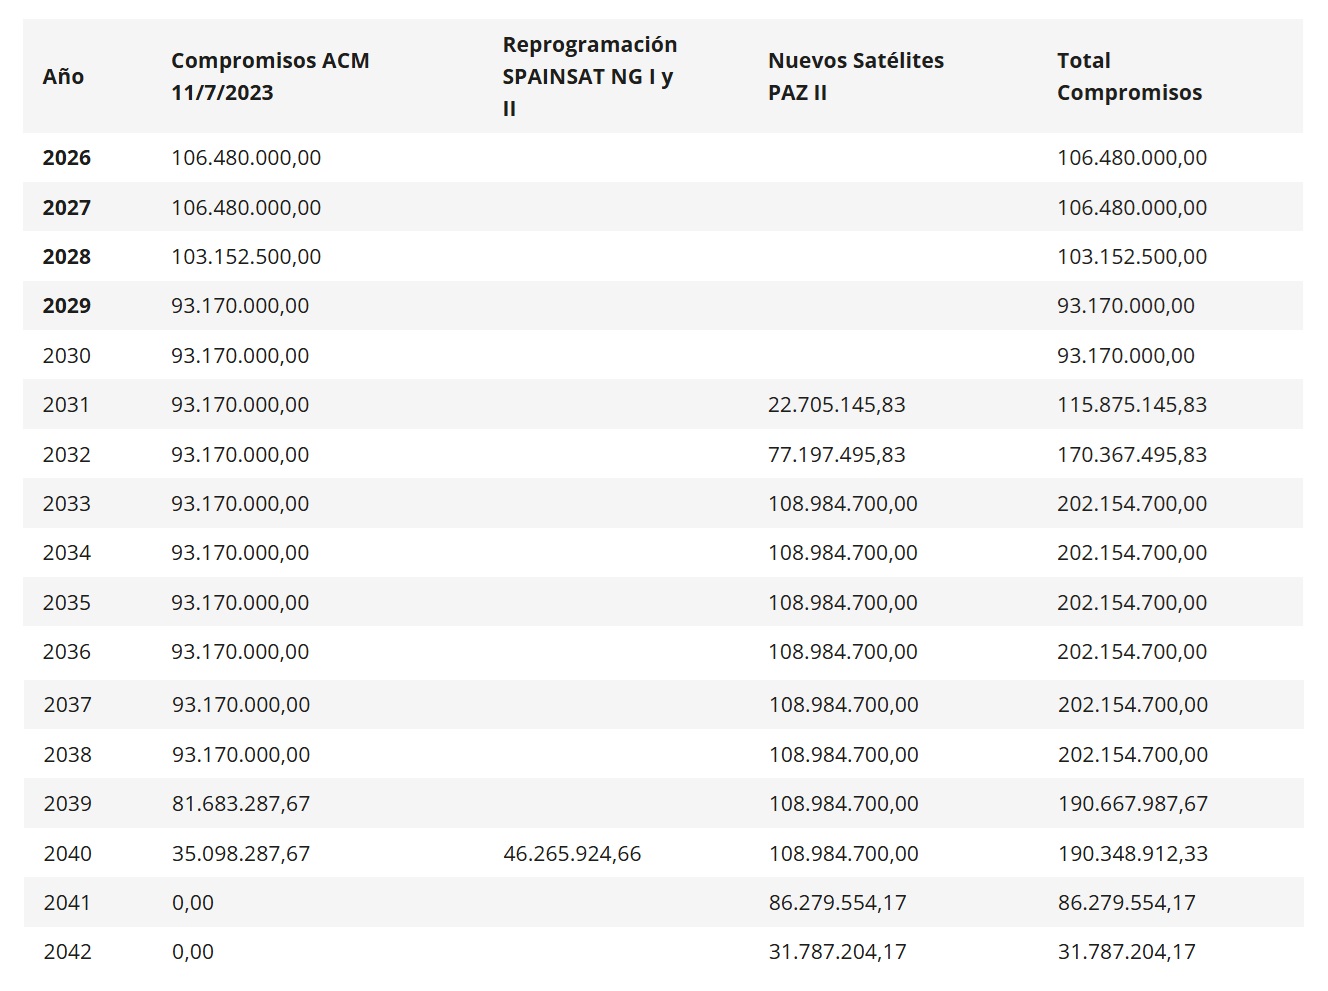
Task: Select total commitments value 170.367.495,83
Action: [1131, 455]
